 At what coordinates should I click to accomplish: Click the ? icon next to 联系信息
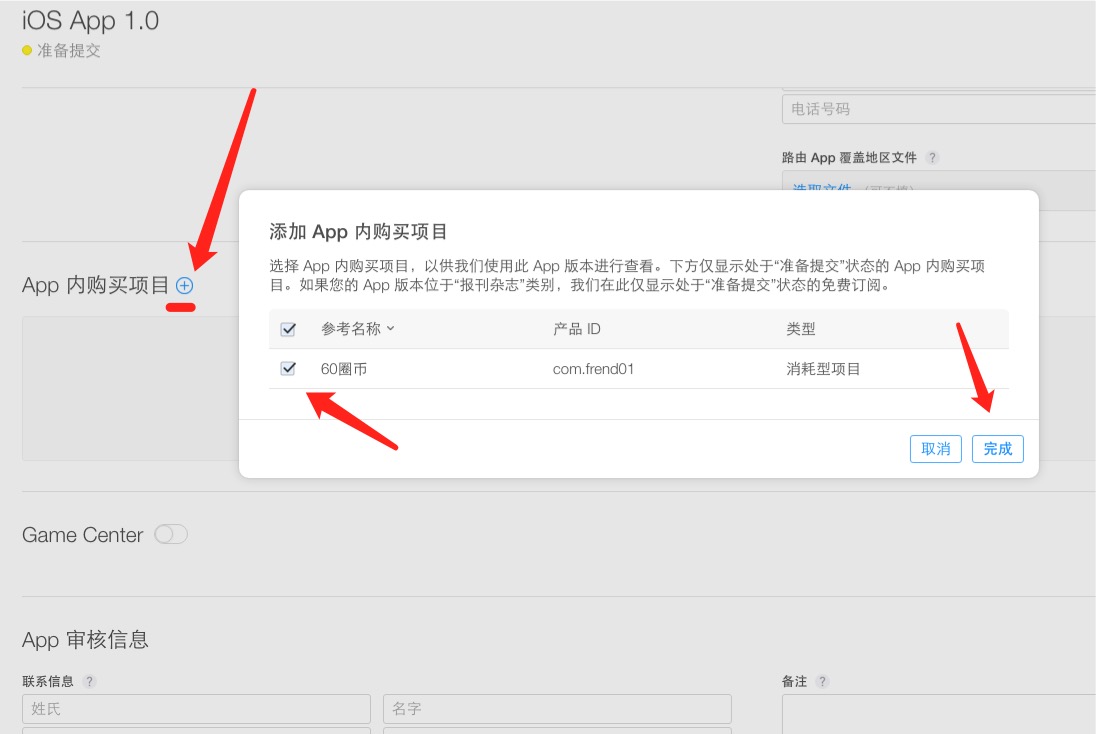coord(88,681)
